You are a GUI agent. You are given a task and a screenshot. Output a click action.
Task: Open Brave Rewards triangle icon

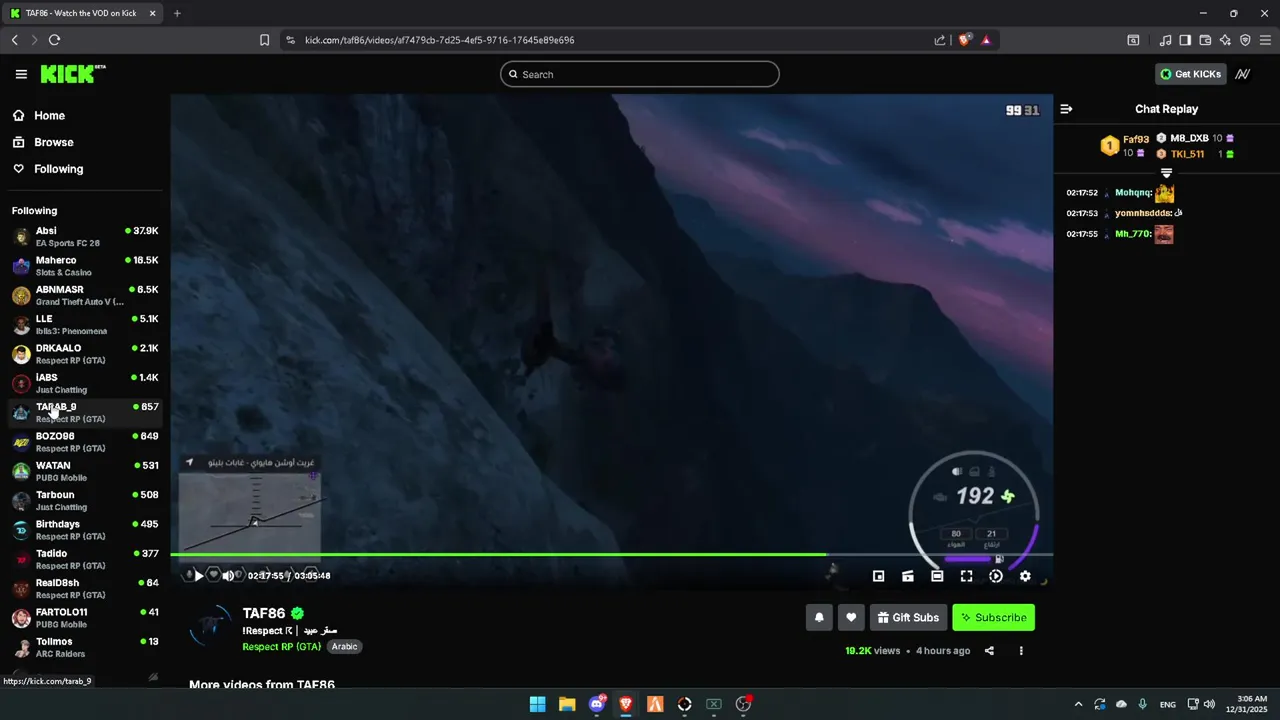pyautogui.click(x=986, y=40)
